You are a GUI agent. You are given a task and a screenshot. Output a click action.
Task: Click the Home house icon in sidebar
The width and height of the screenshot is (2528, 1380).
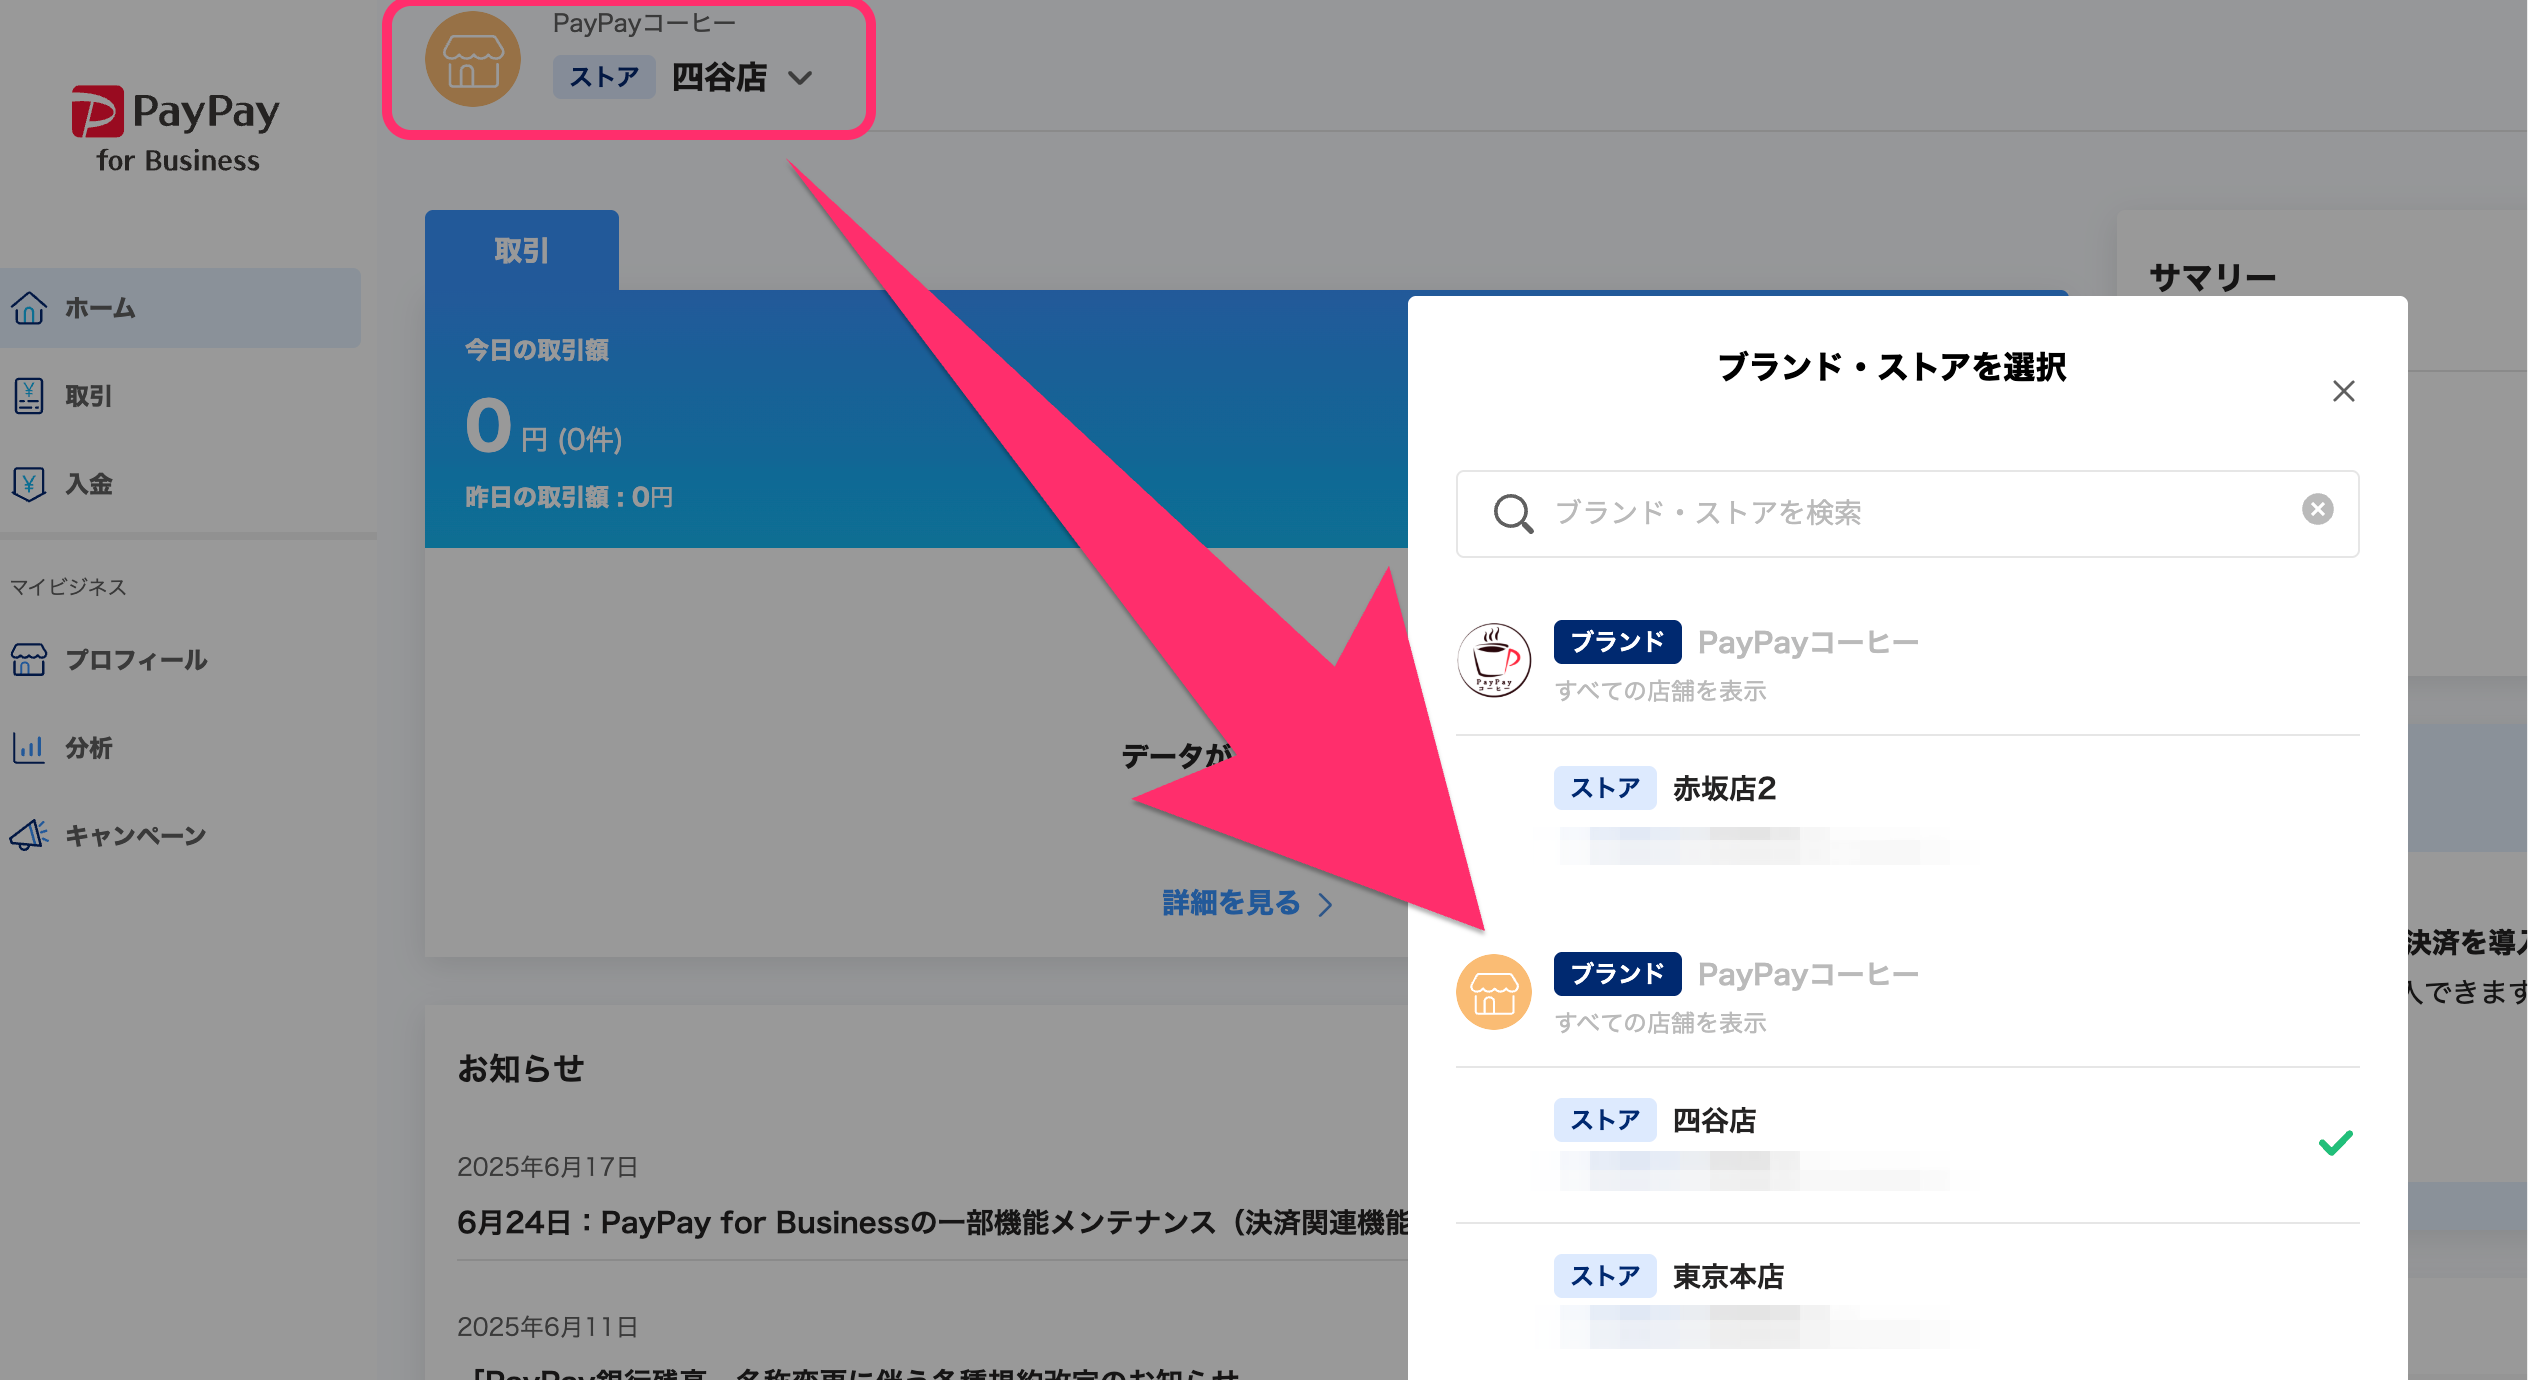(x=29, y=308)
